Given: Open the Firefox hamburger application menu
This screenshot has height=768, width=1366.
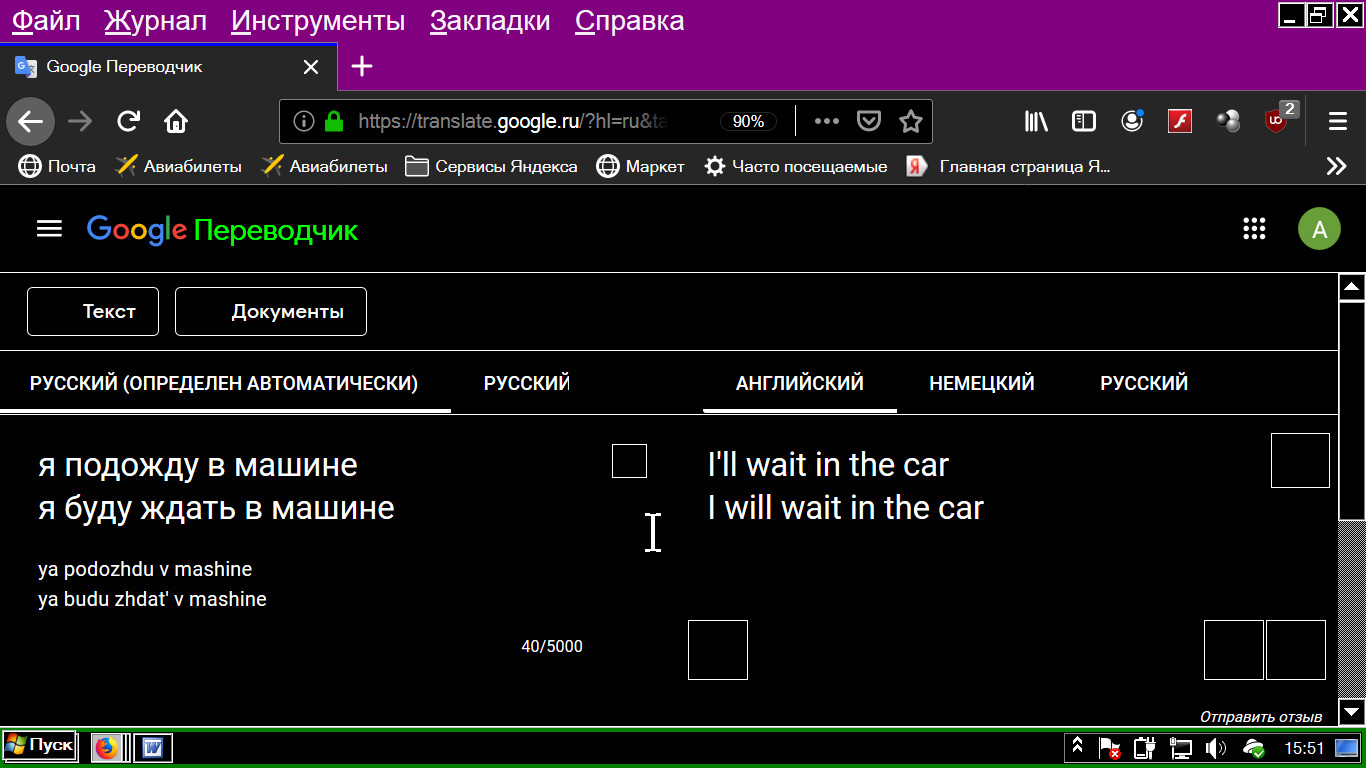Looking at the screenshot, I should (x=1338, y=122).
